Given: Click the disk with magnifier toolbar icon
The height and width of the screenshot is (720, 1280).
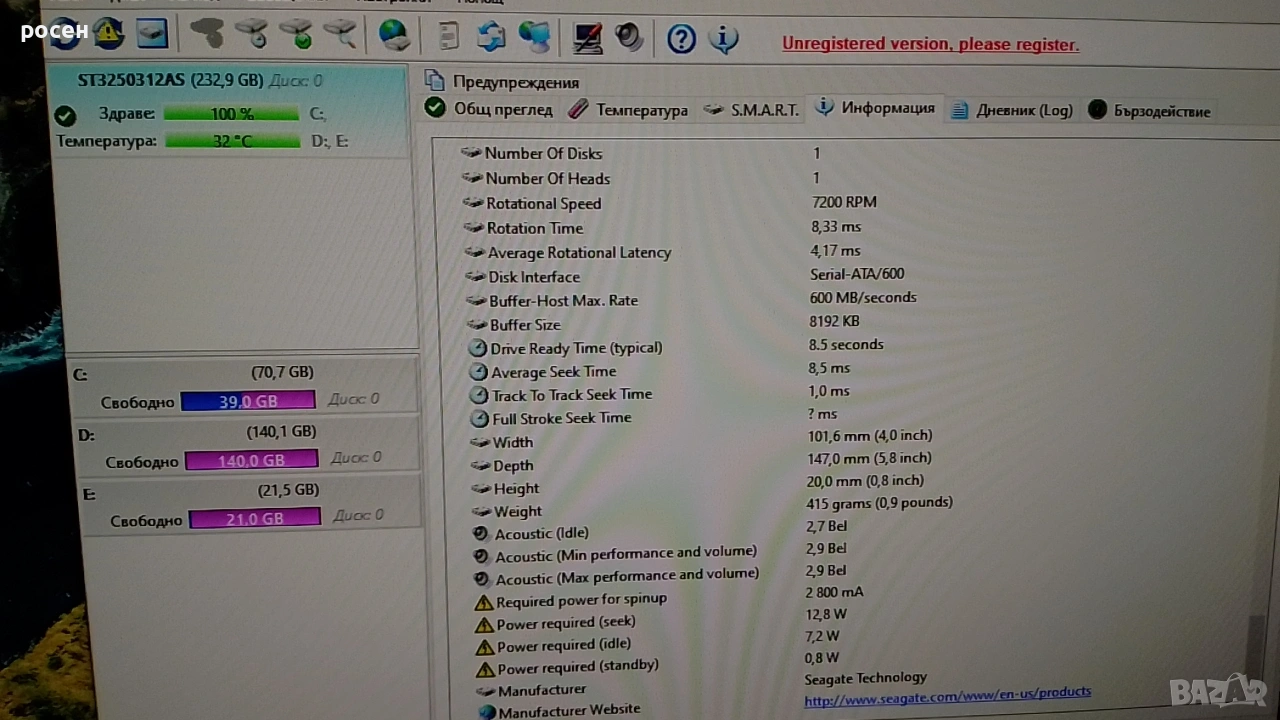Looking at the screenshot, I should pyautogui.click(x=340, y=35).
